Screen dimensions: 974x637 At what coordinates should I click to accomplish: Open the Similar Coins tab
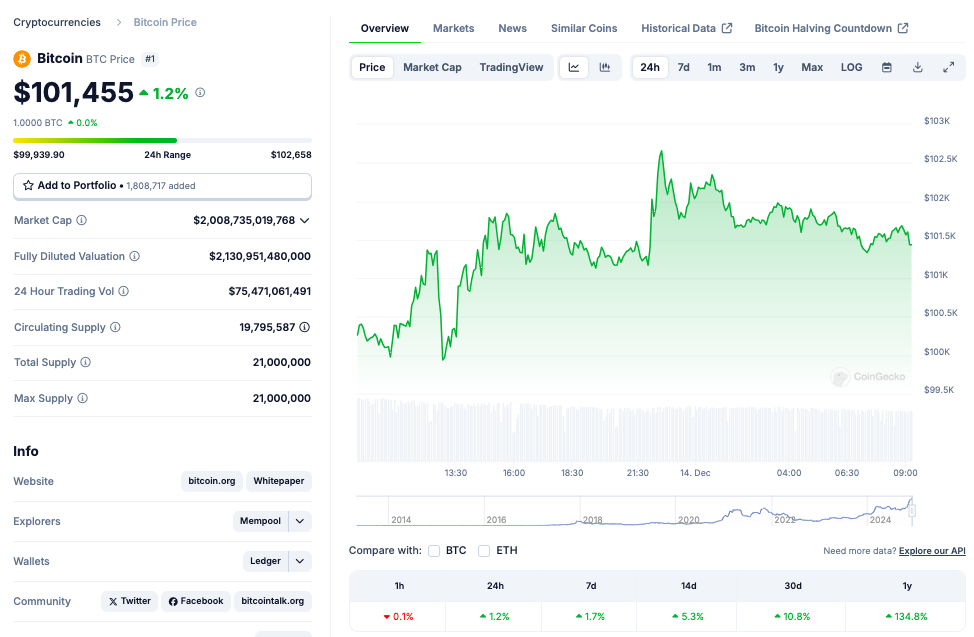(584, 28)
